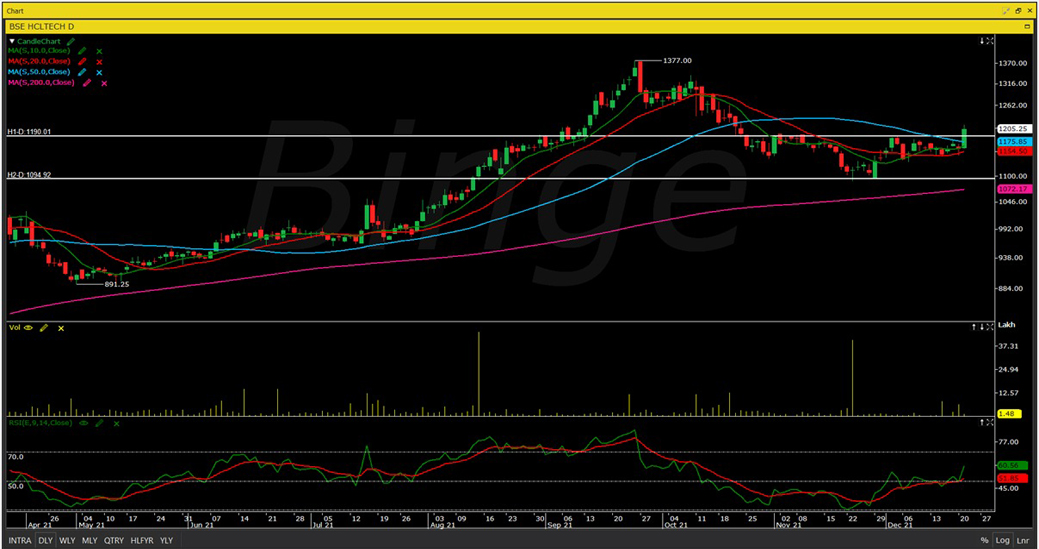The image size is (1039, 549).
Task: Click the pin icon in Chart title bar
Action: (x=1006, y=11)
